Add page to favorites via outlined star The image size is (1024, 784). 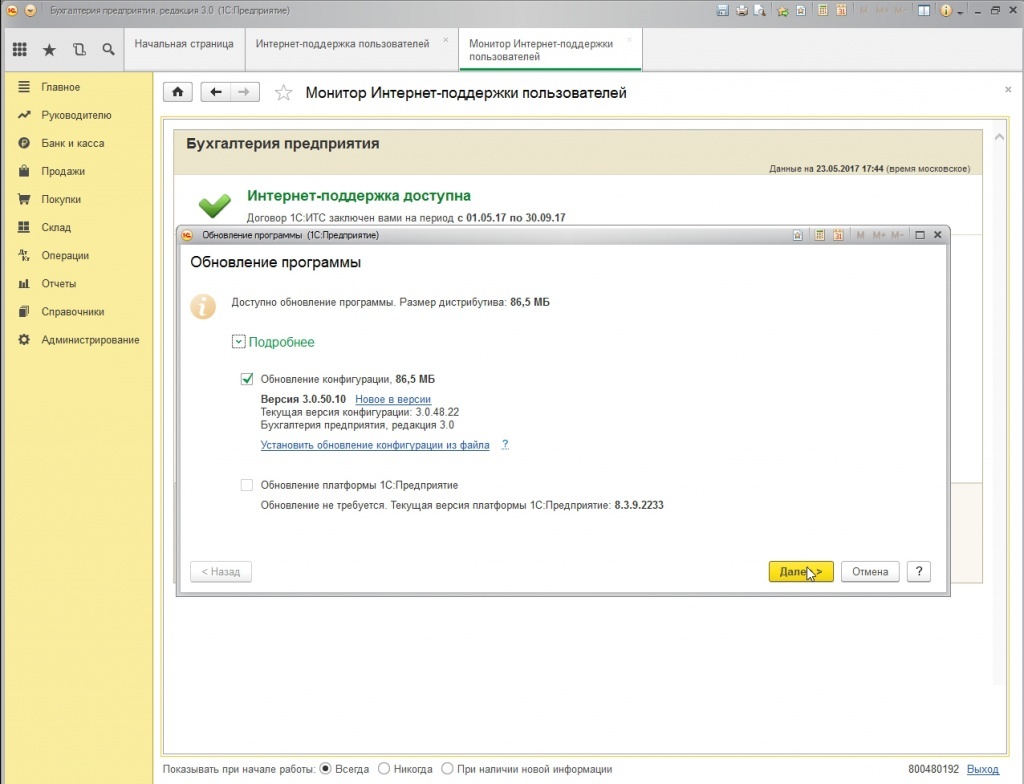click(x=284, y=93)
